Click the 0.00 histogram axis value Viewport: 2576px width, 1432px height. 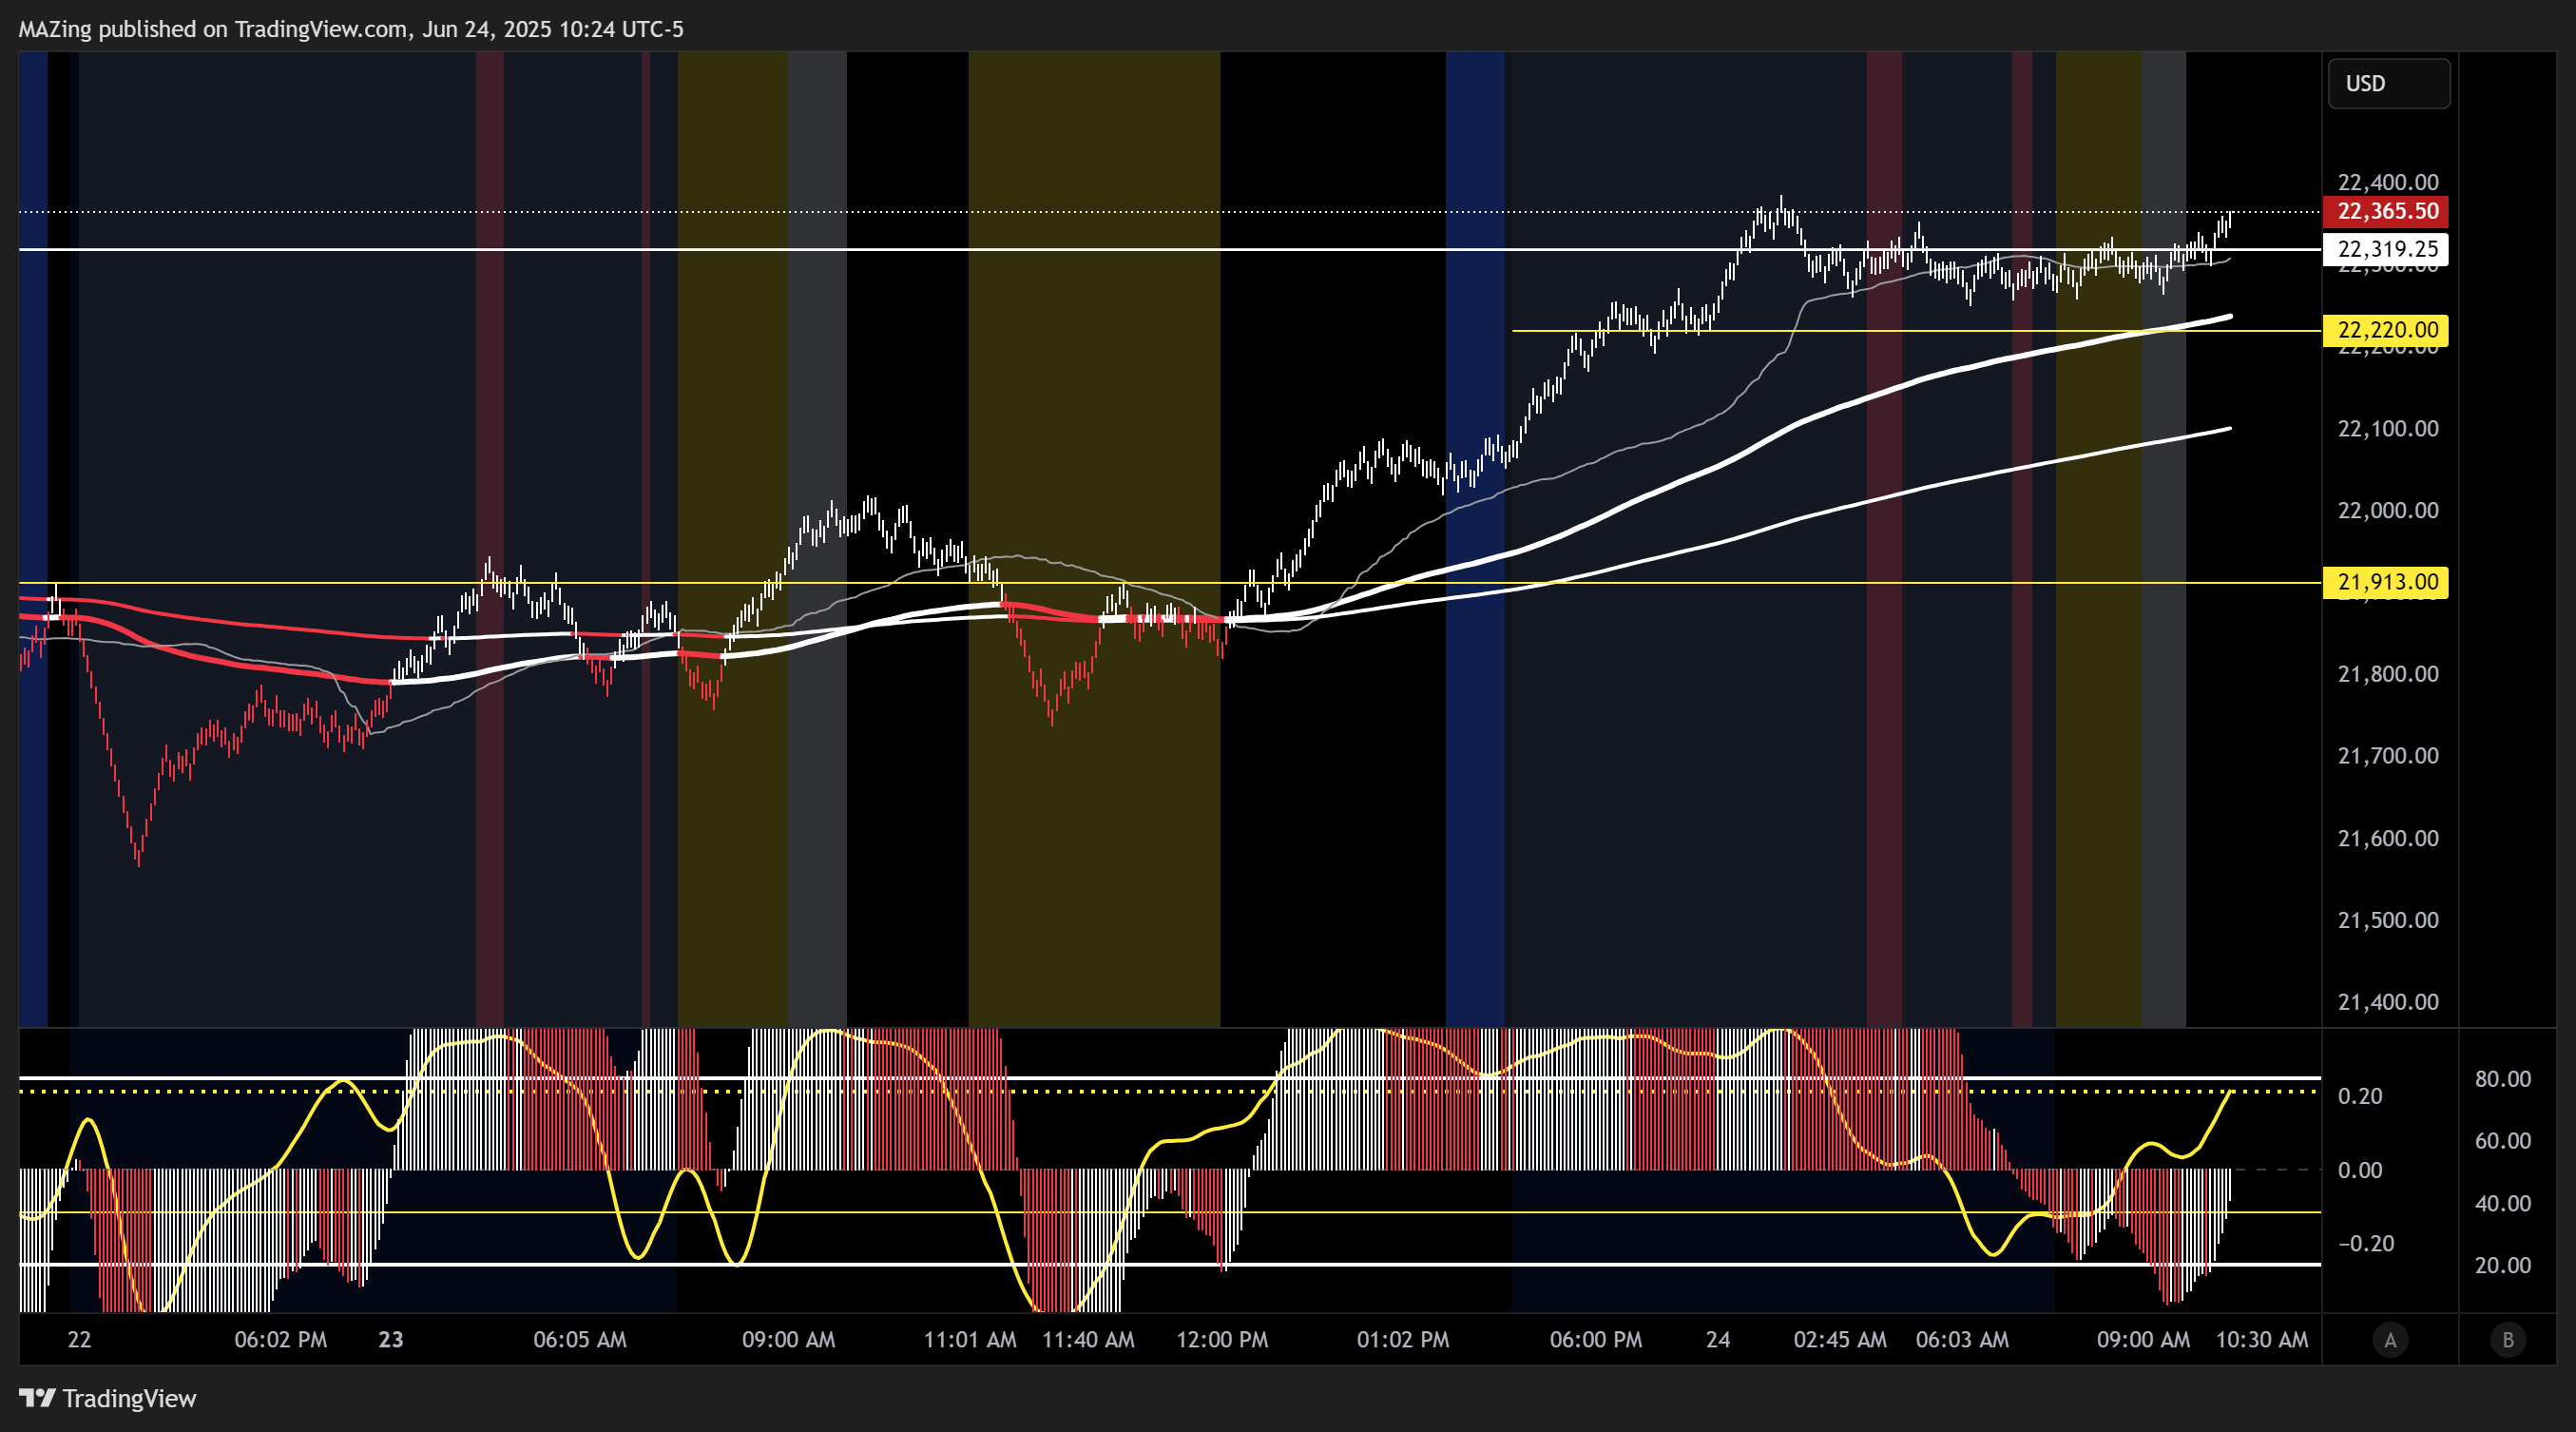pyautogui.click(x=2360, y=1170)
